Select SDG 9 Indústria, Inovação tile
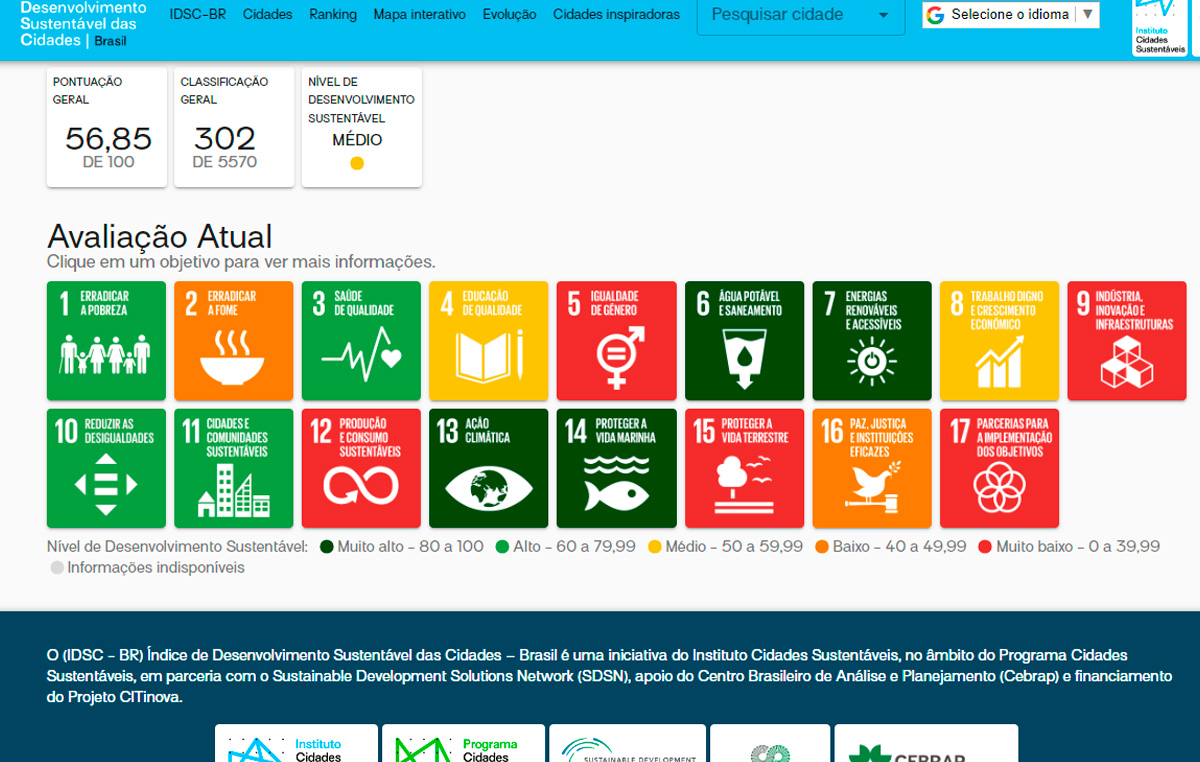Screen dimensions: 1200x762 1127,340
